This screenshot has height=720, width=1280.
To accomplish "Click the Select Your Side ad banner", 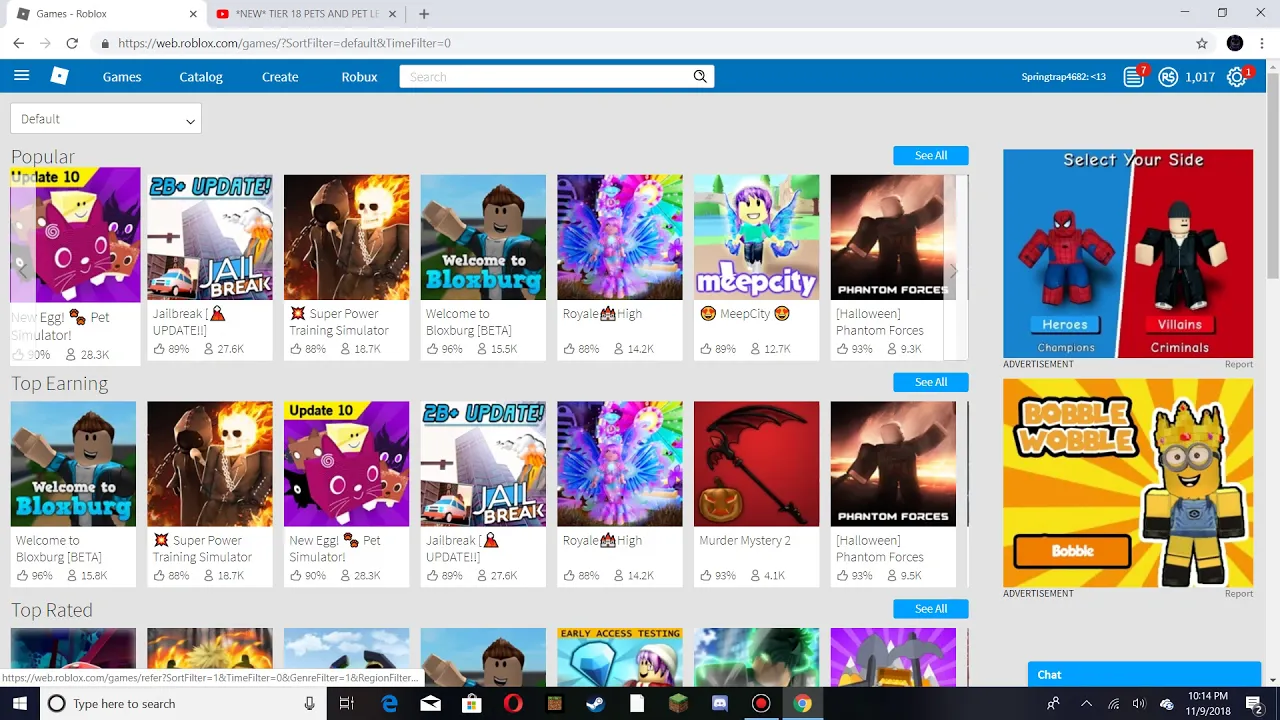I will click(x=1128, y=254).
